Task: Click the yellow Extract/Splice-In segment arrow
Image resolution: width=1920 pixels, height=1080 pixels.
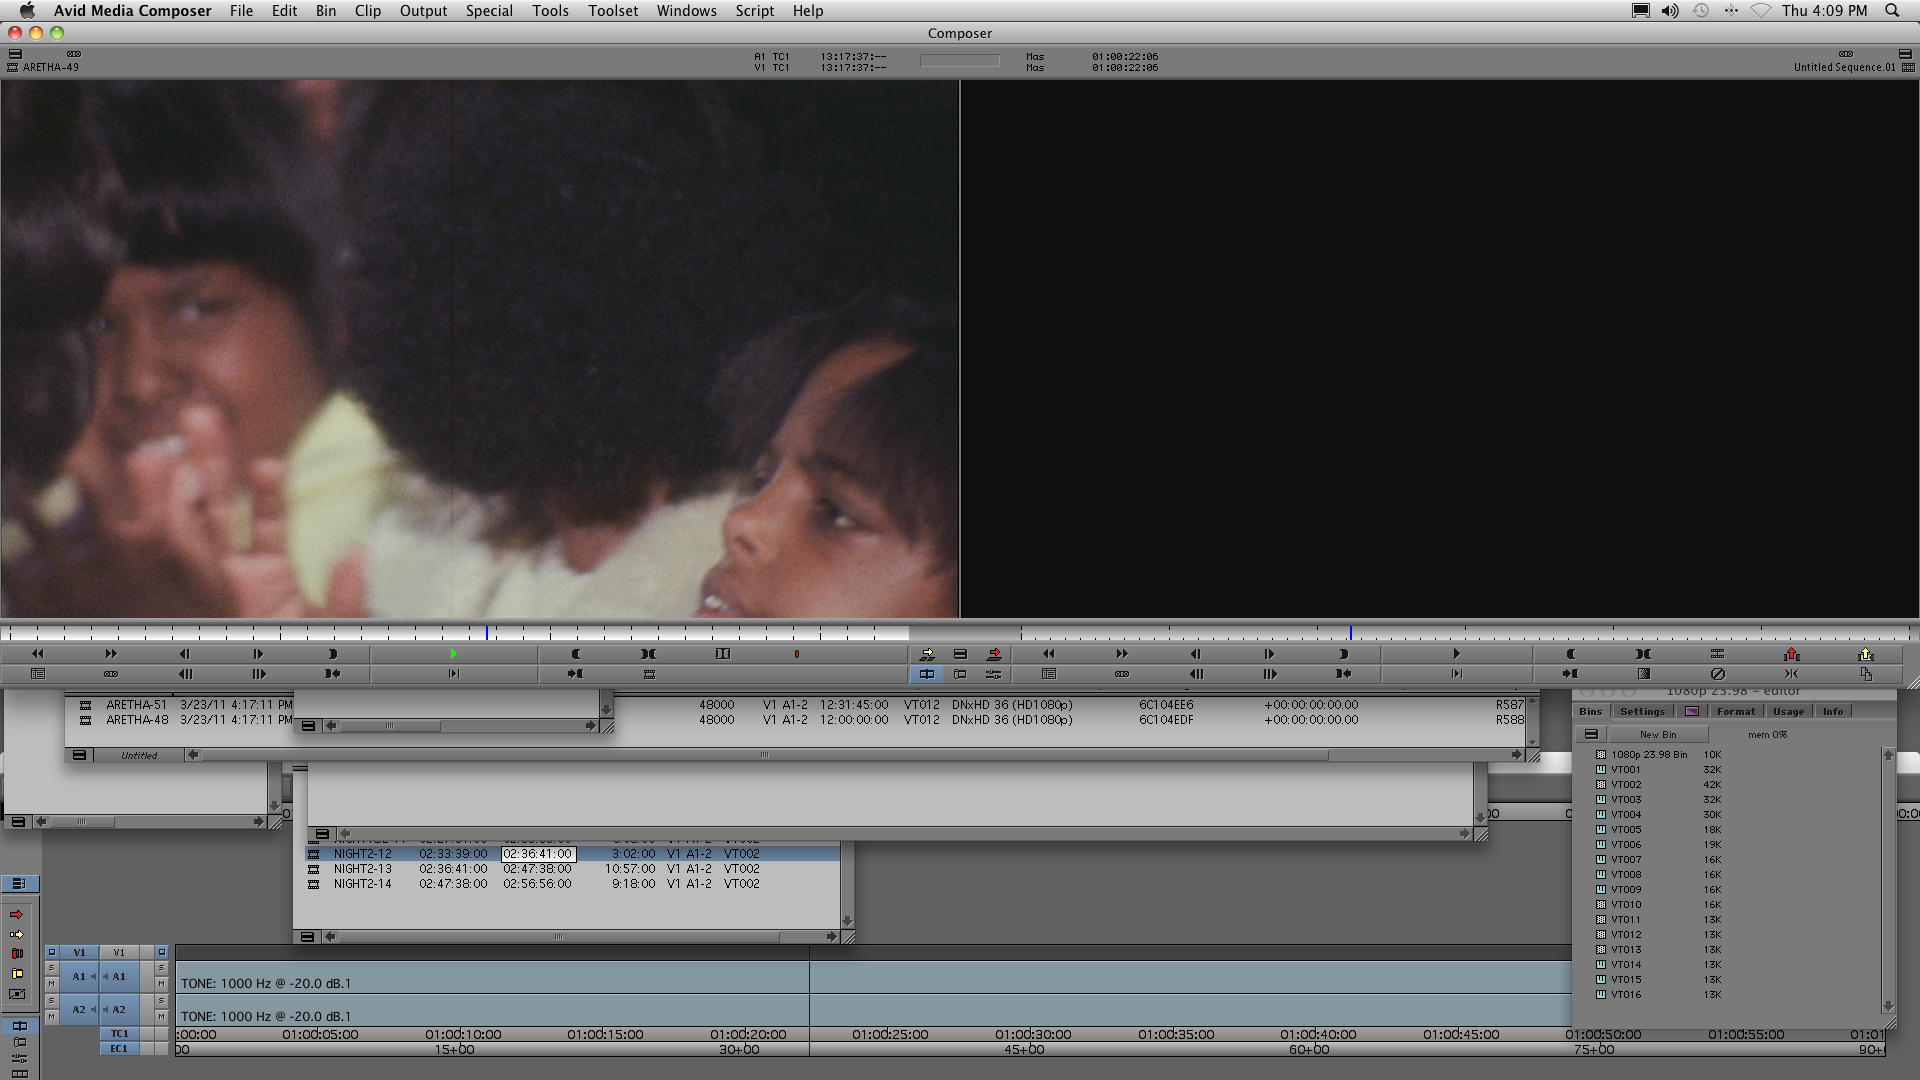Action: tap(16, 934)
